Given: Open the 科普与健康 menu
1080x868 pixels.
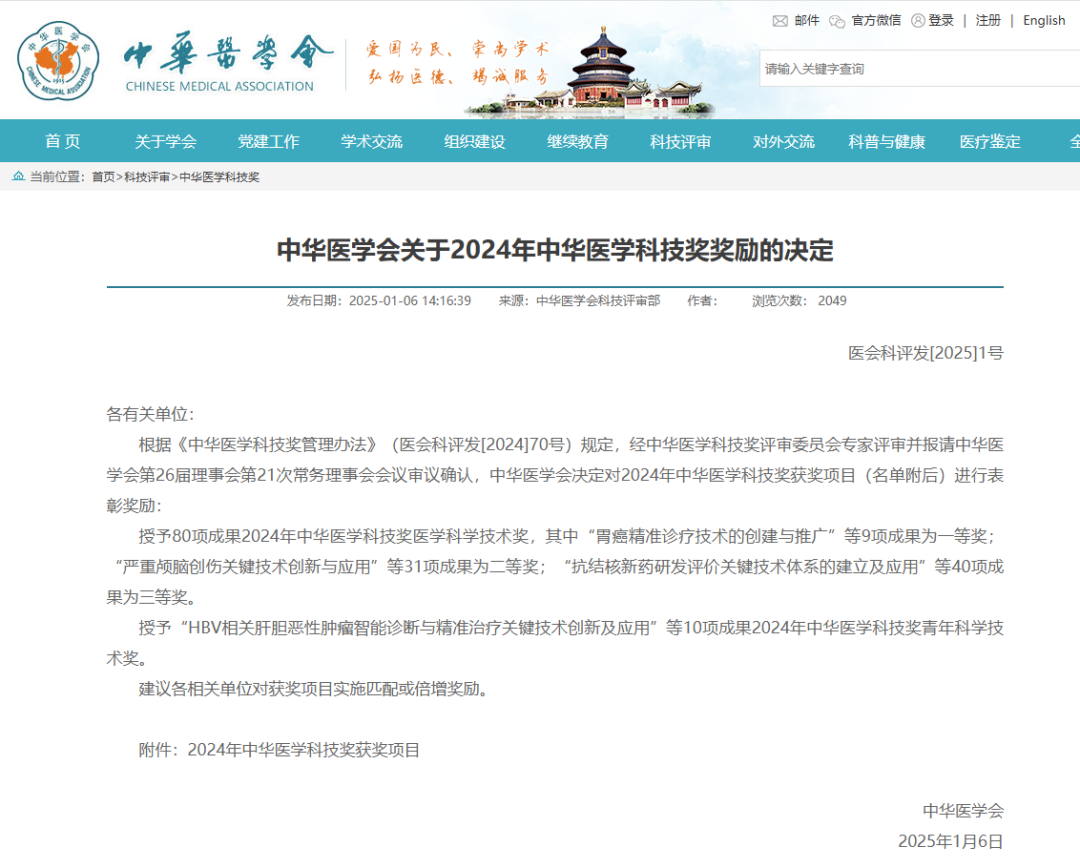Looking at the screenshot, I should point(886,141).
